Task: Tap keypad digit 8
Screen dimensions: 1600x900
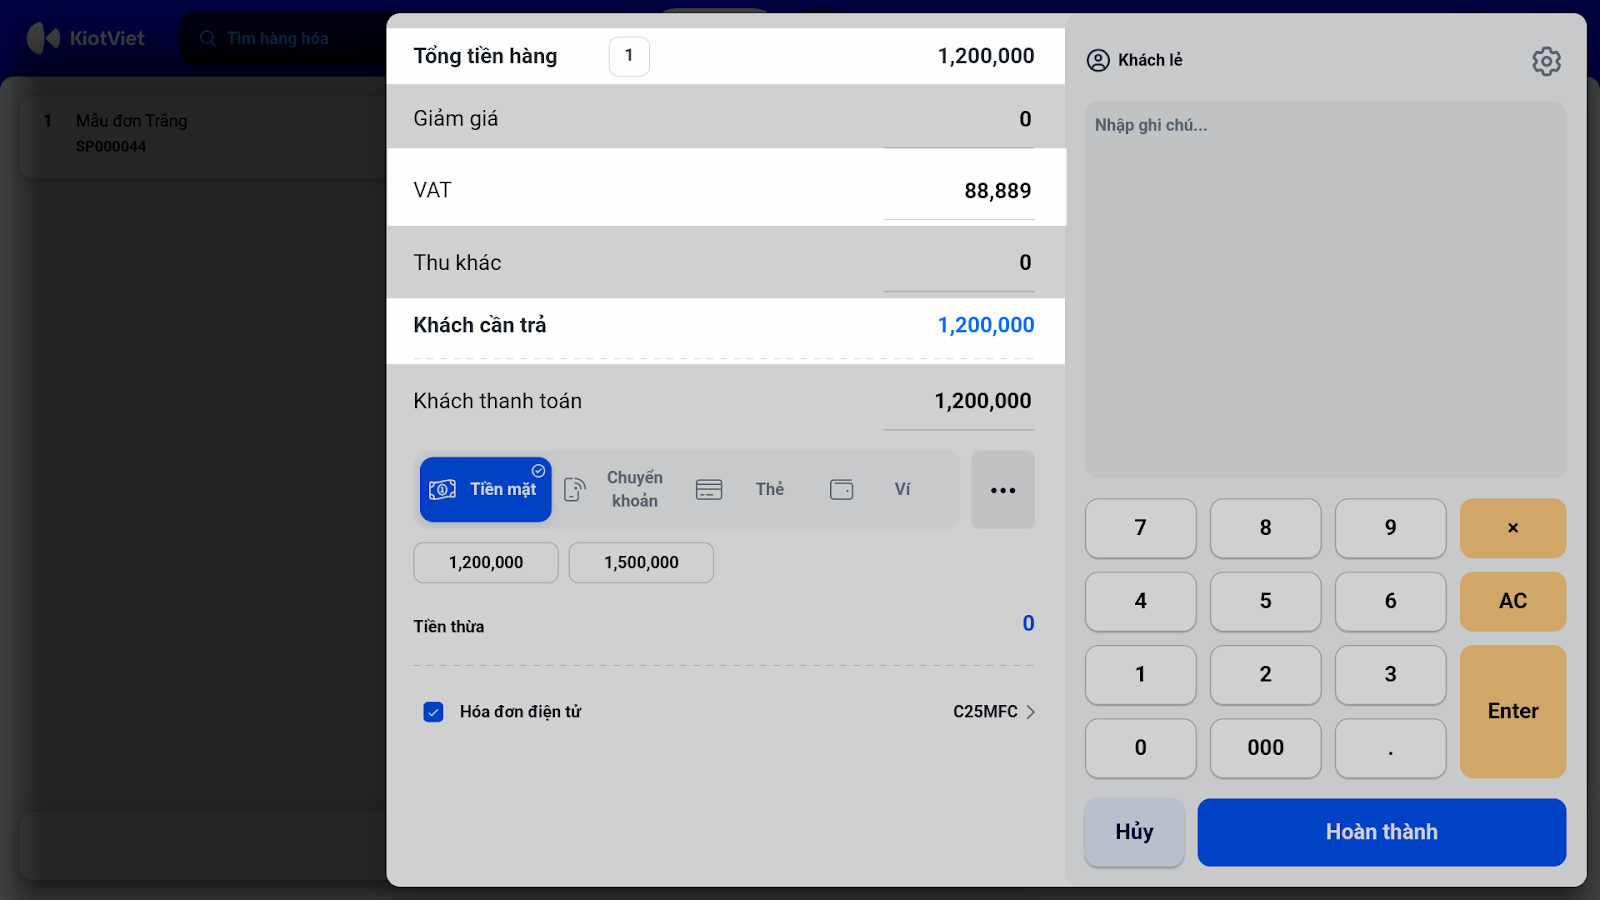Action: (x=1266, y=528)
